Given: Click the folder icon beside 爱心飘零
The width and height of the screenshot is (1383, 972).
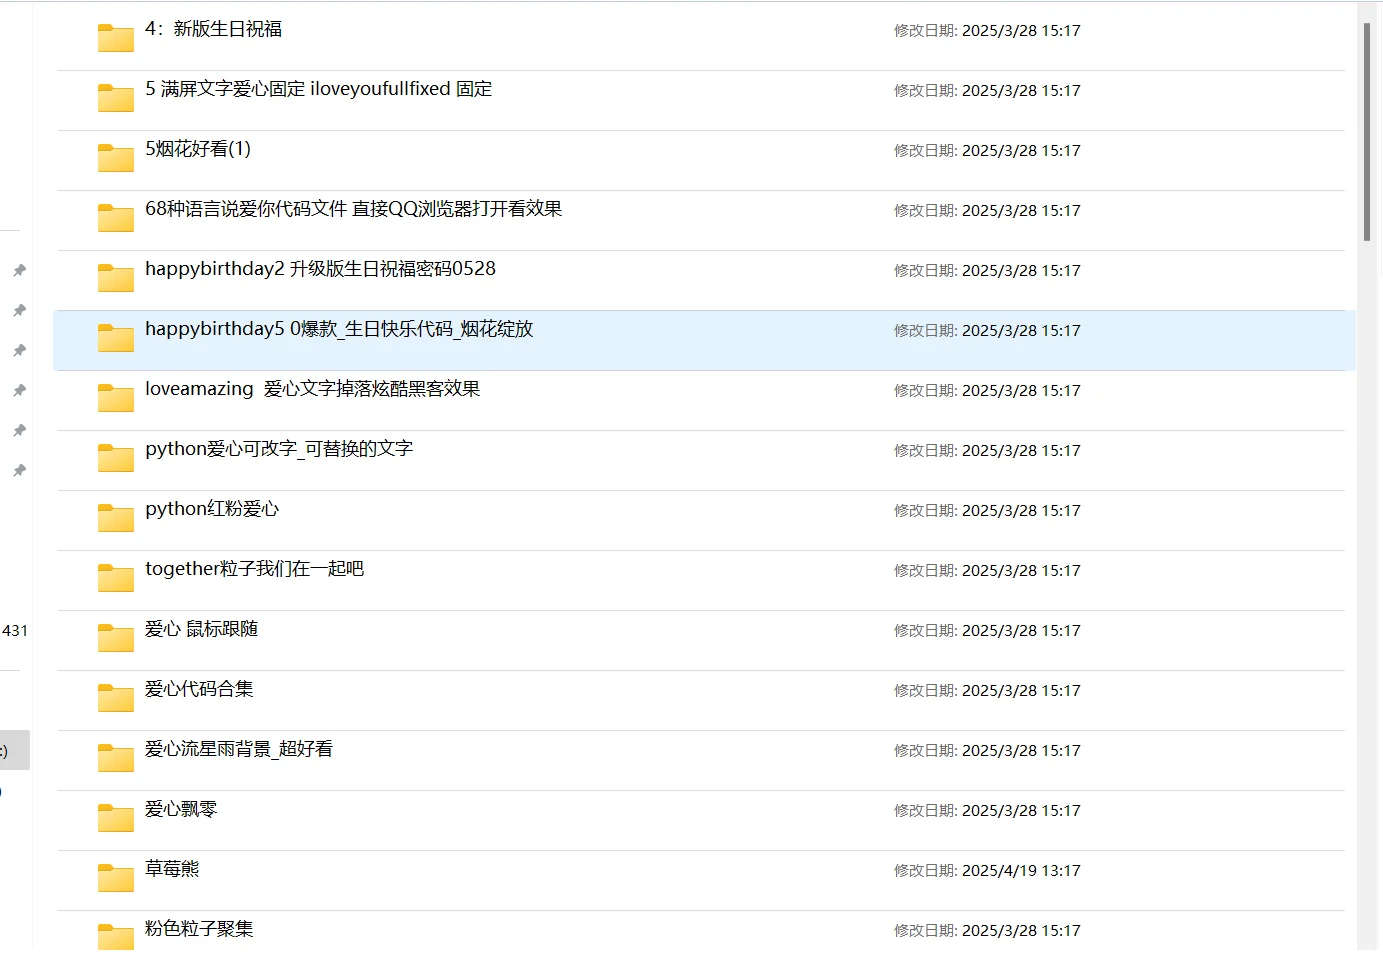Looking at the screenshot, I should point(115,817).
